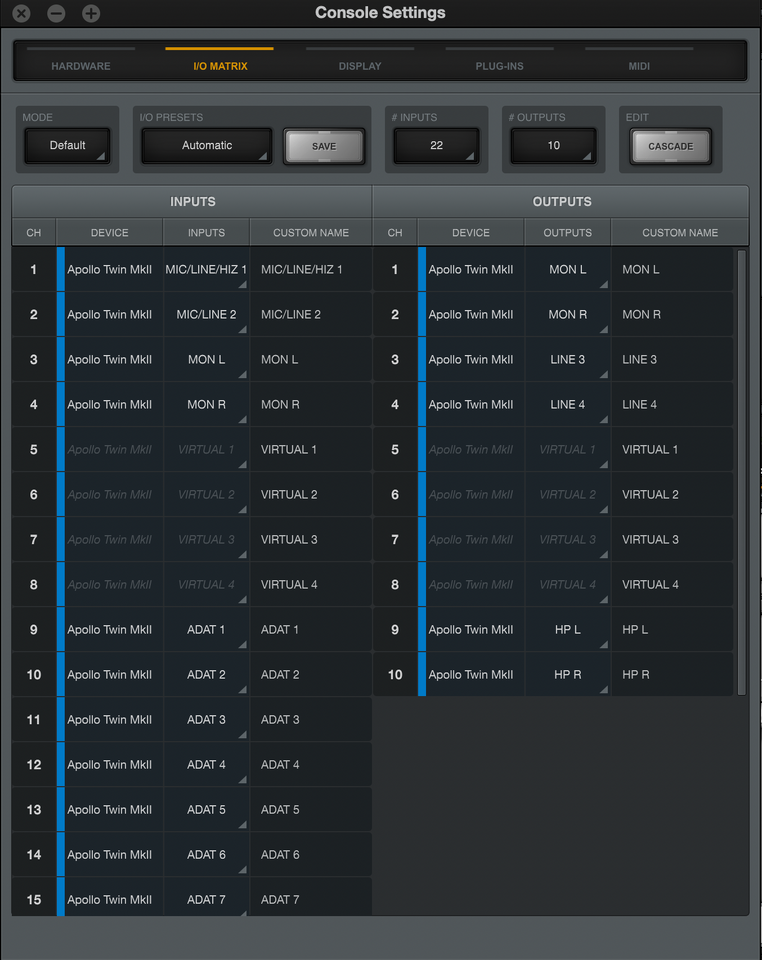The width and height of the screenshot is (762, 960).
Task: Edit output channel 6 custom name VIRTUAL 2
Action: pyautogui.click(x=672, y=495)
